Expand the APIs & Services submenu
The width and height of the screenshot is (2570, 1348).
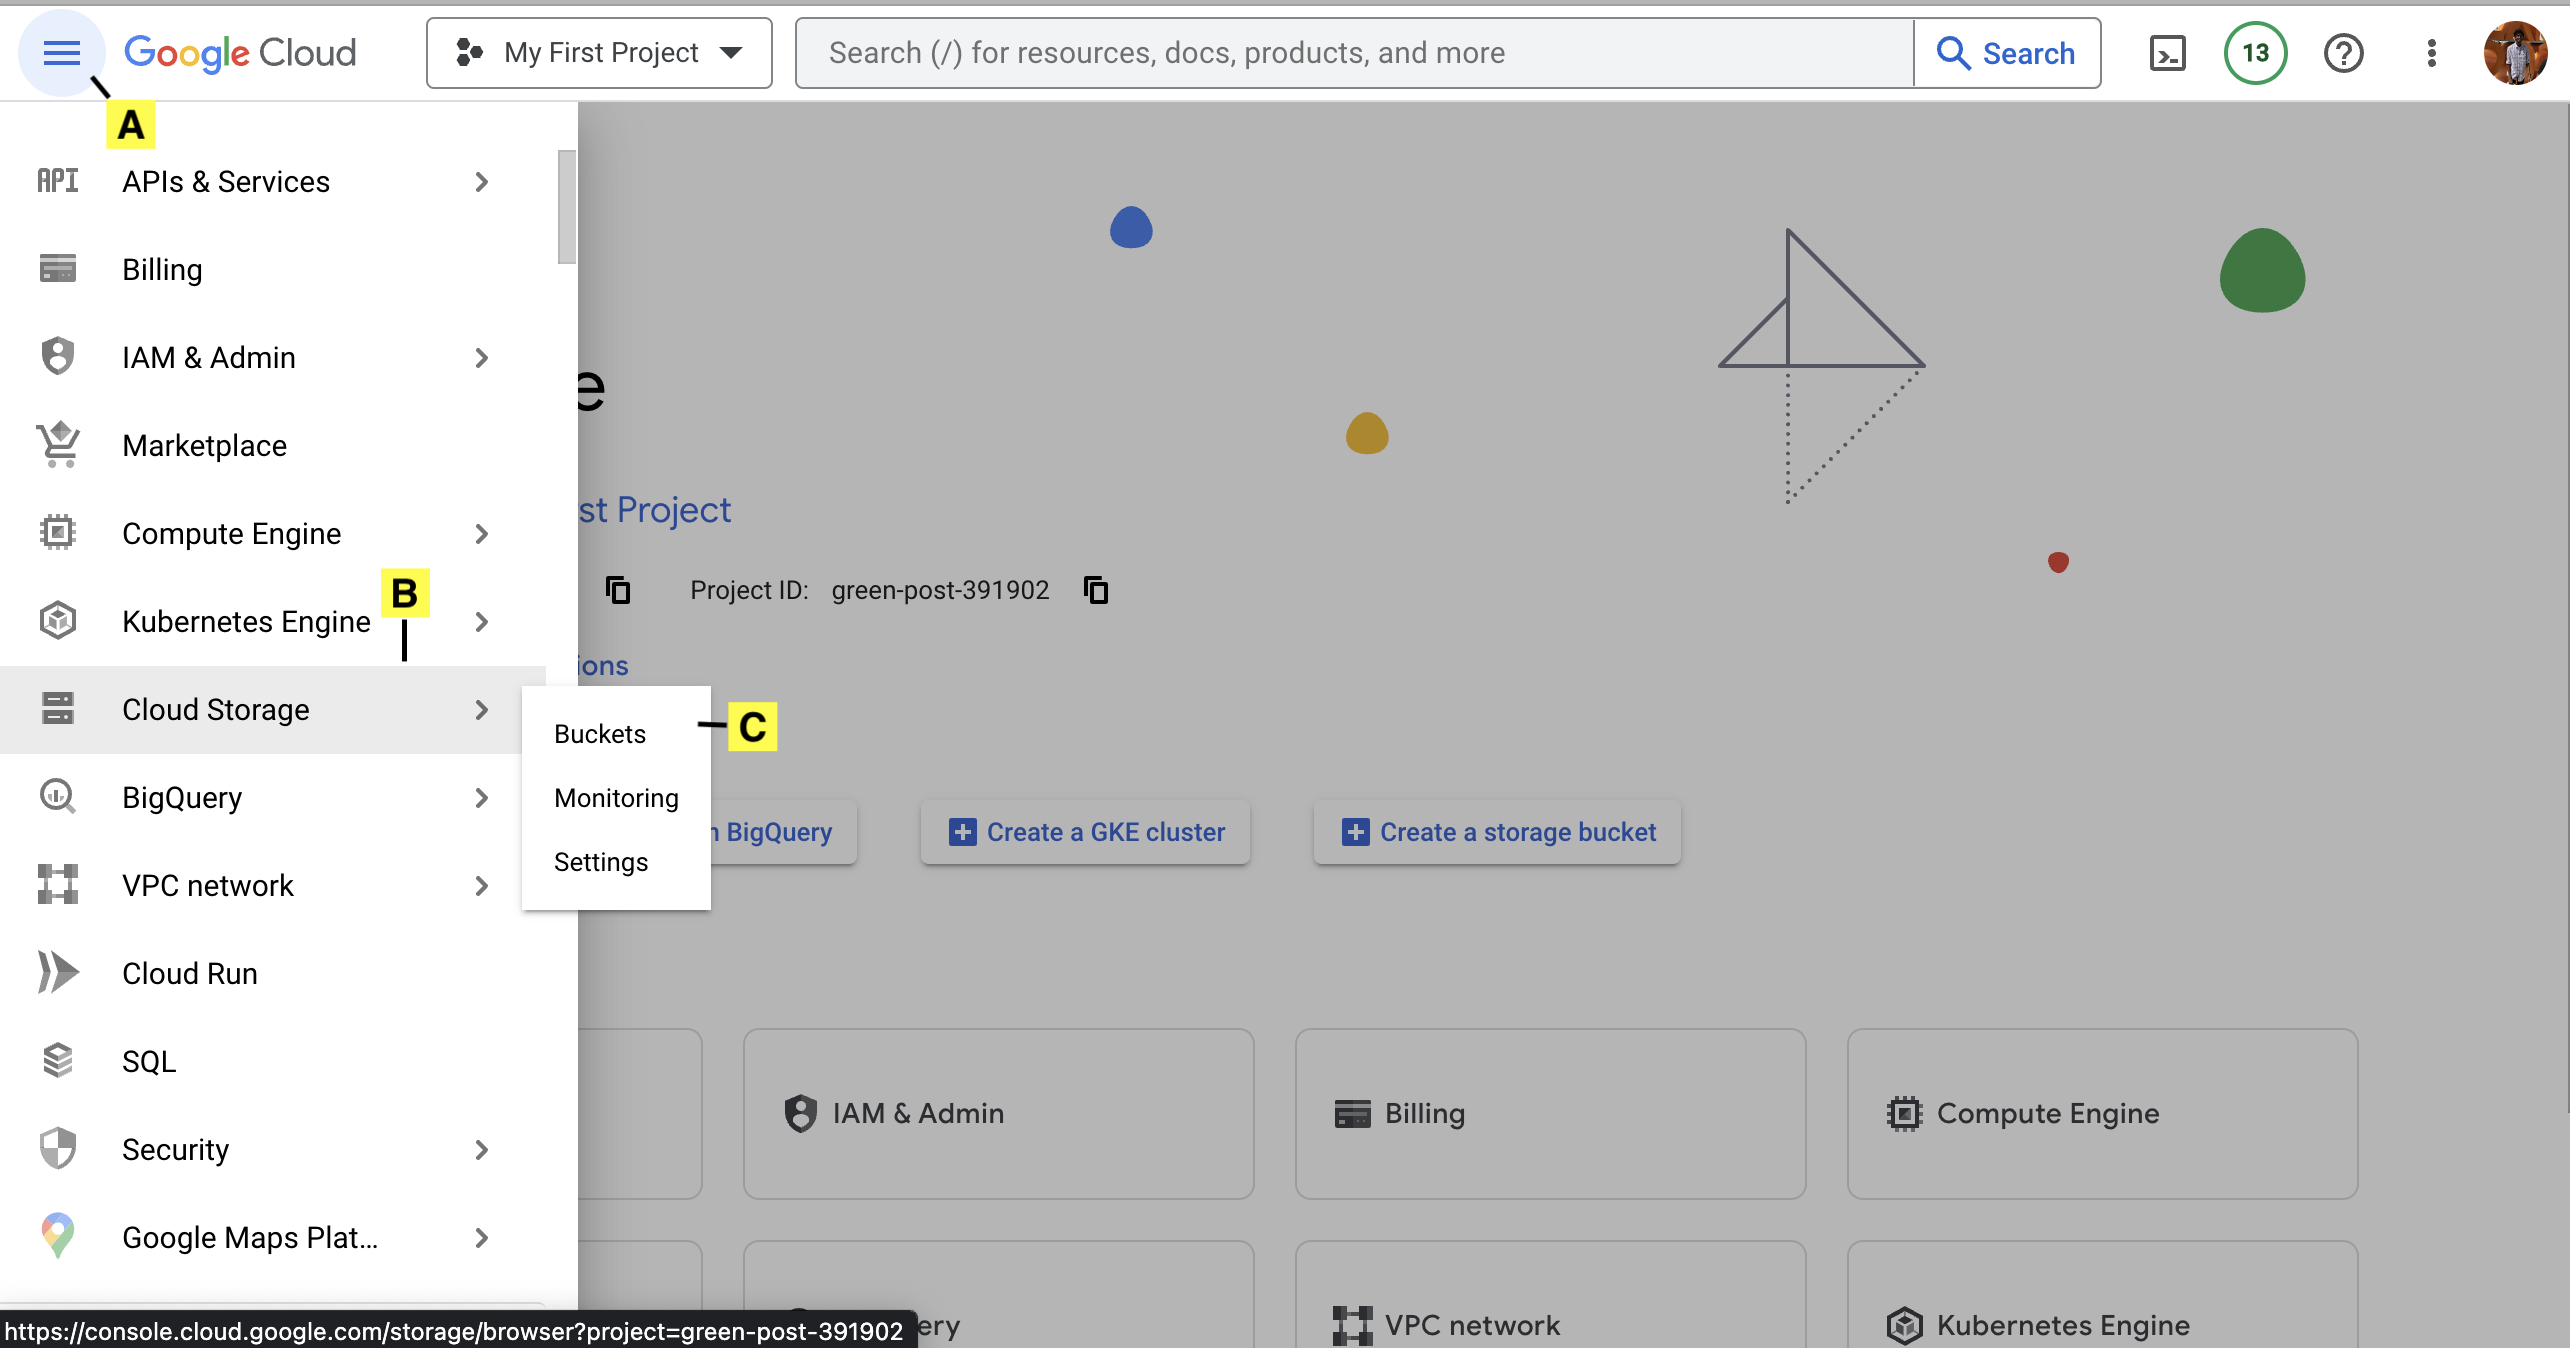(x=481, y=182)
